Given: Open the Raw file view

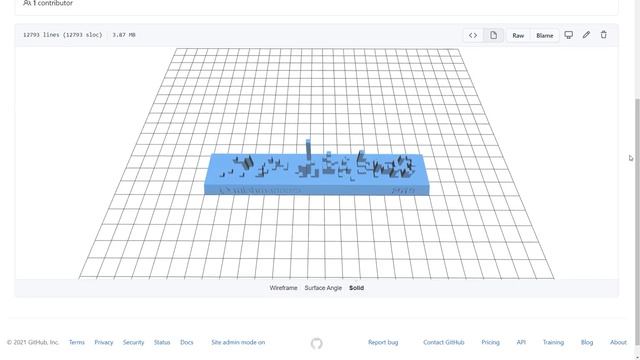Looking at the screenshot, I should coord(518,36).
